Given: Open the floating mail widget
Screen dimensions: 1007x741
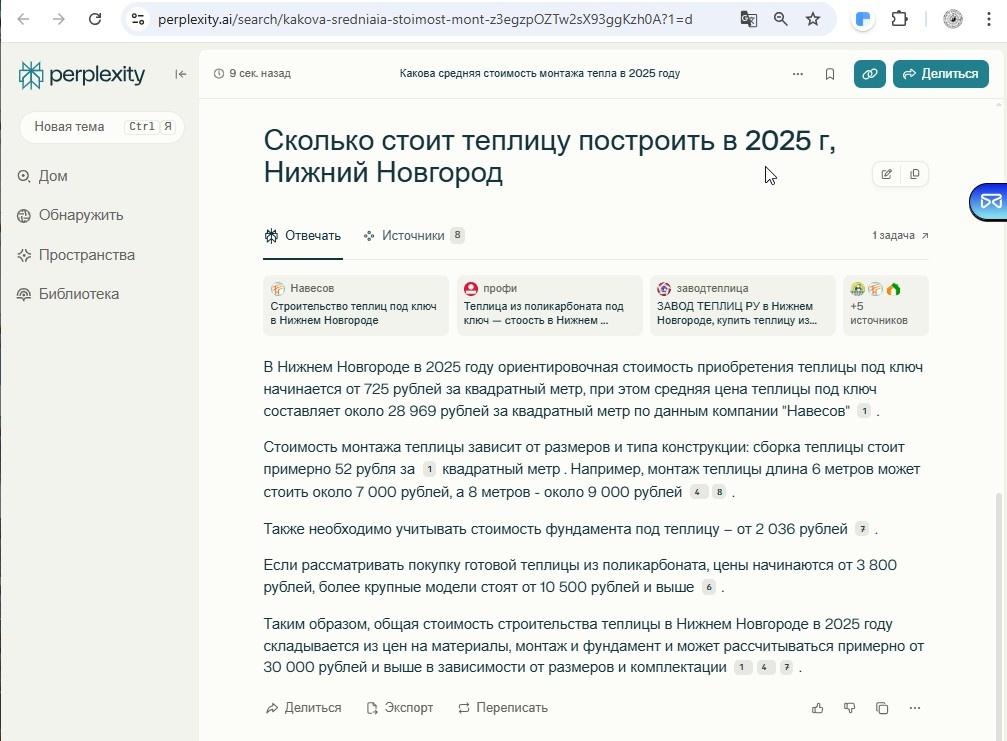Looking at the screenshot, I should pos(990,202).
